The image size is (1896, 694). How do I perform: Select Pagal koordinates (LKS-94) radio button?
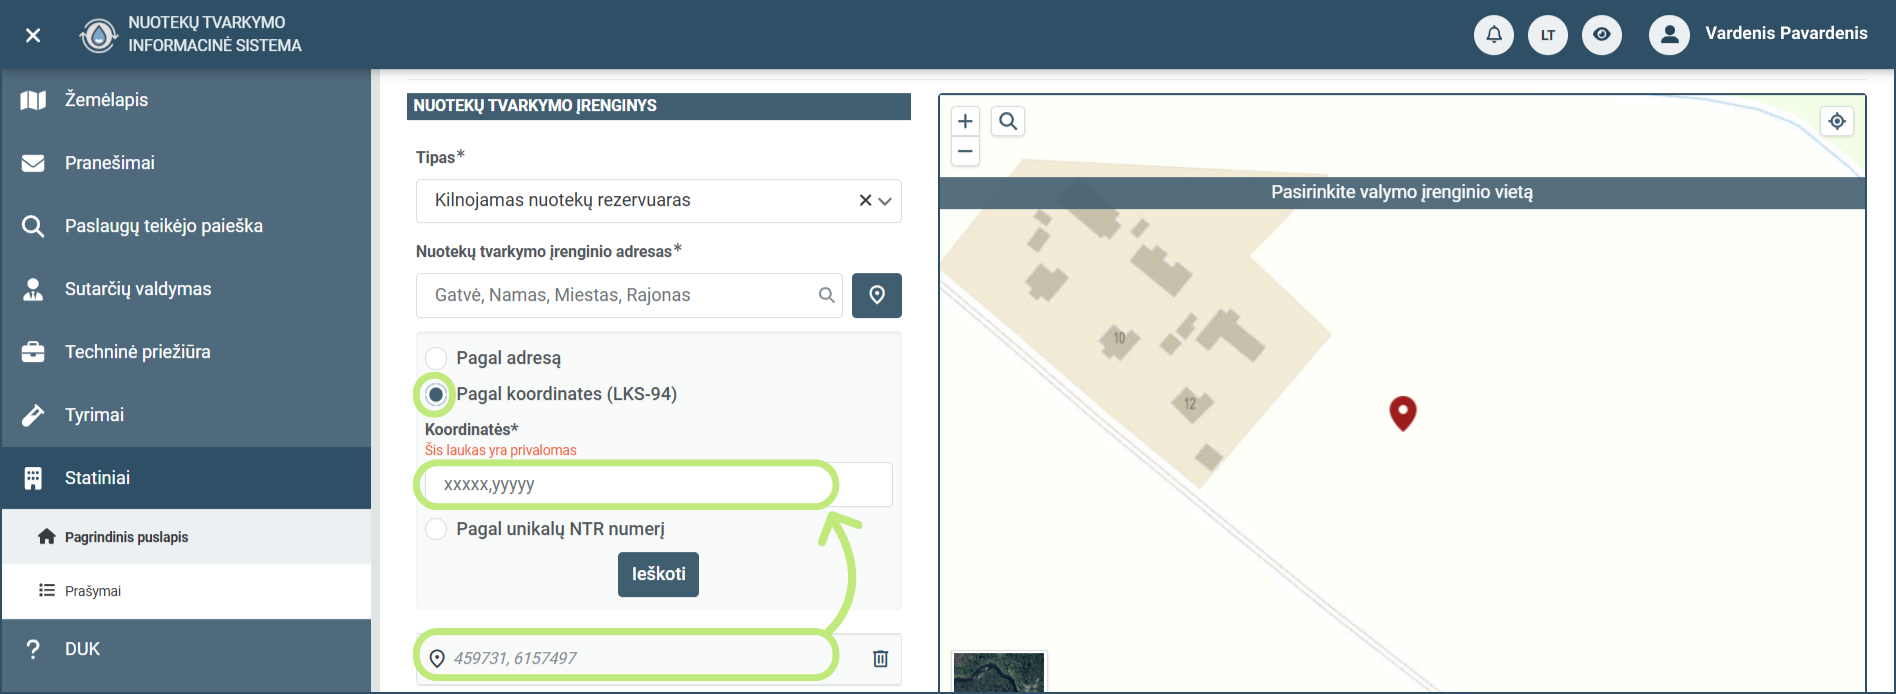pos(436,394)
